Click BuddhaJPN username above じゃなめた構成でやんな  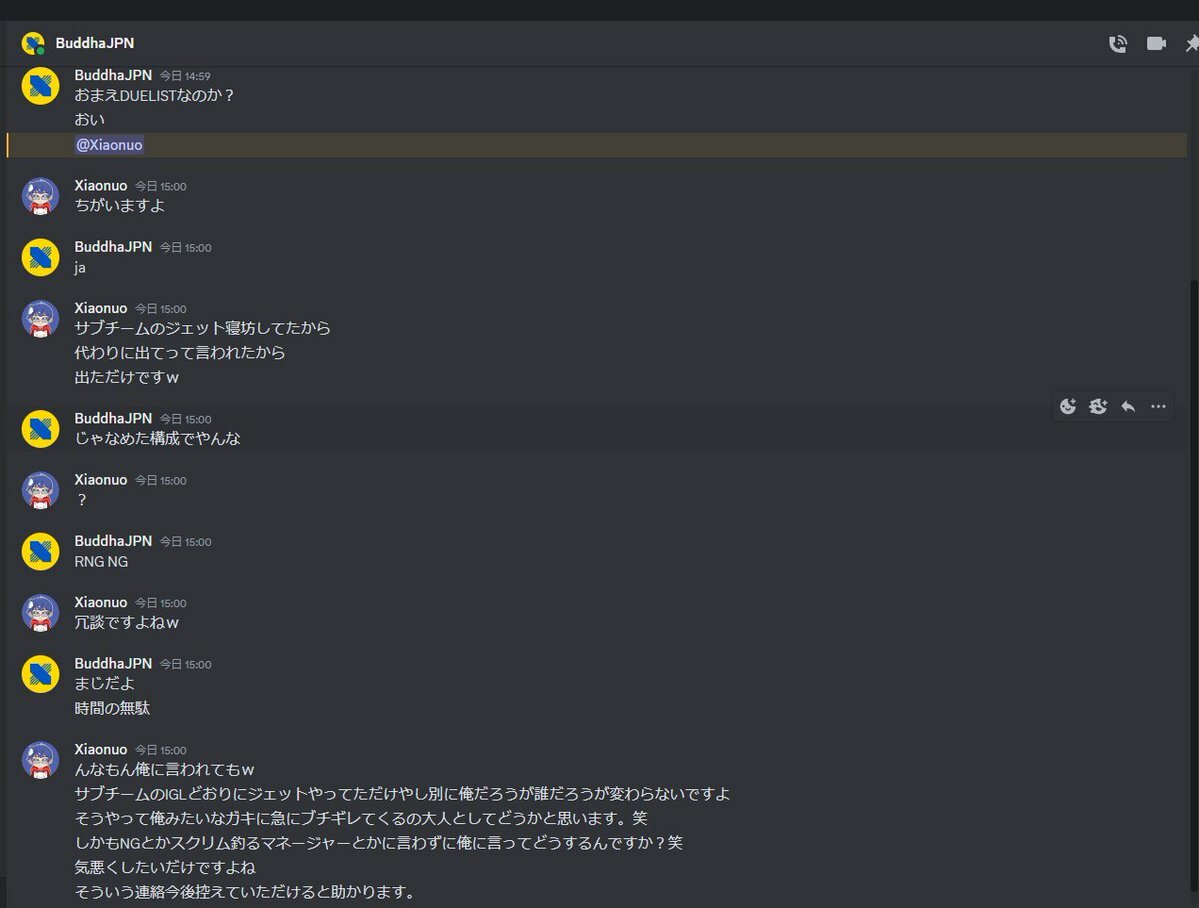coord(113,418)
